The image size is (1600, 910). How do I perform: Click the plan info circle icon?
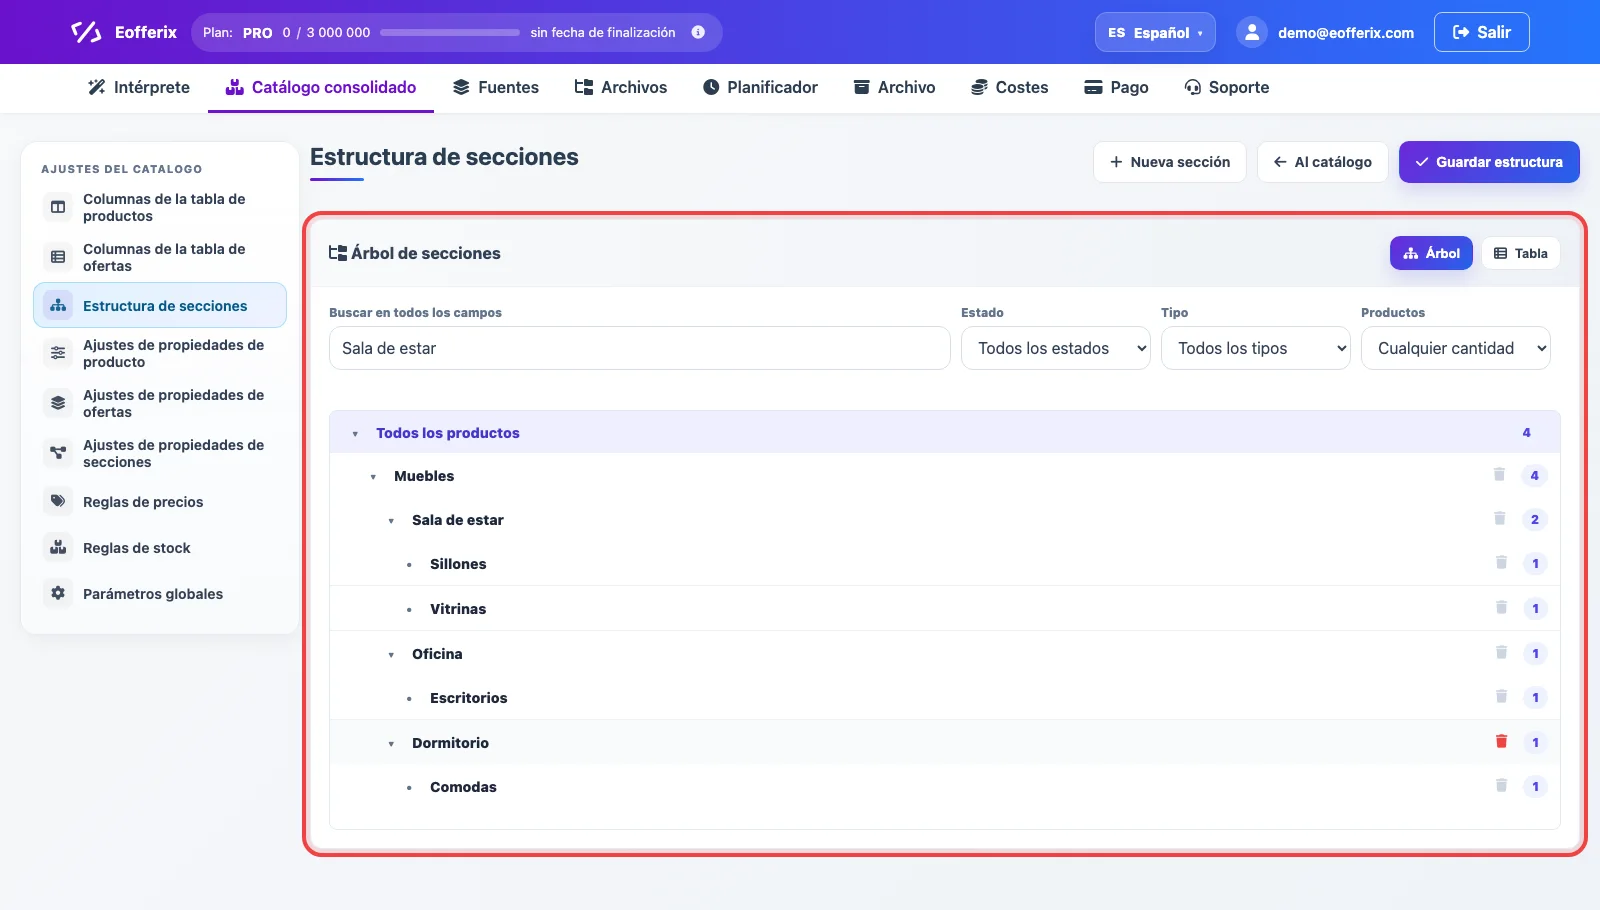pos(698,32)
